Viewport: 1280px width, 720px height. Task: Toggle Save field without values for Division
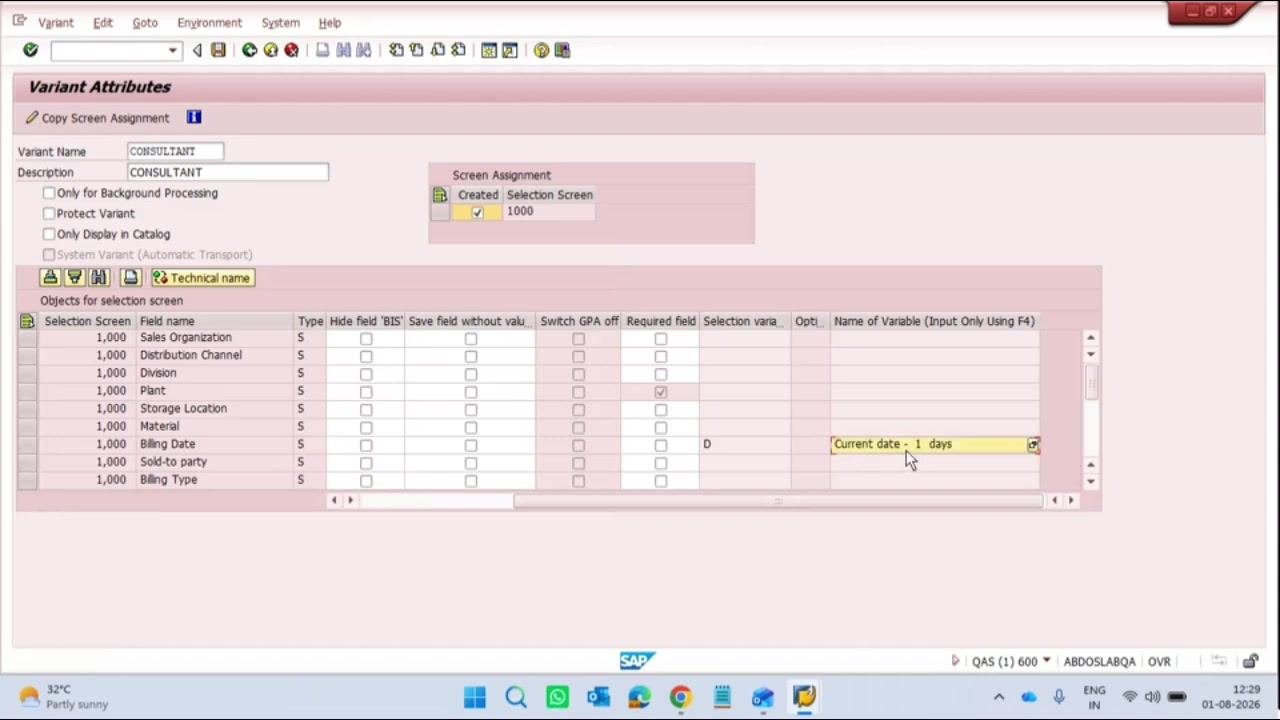[471, 374]
